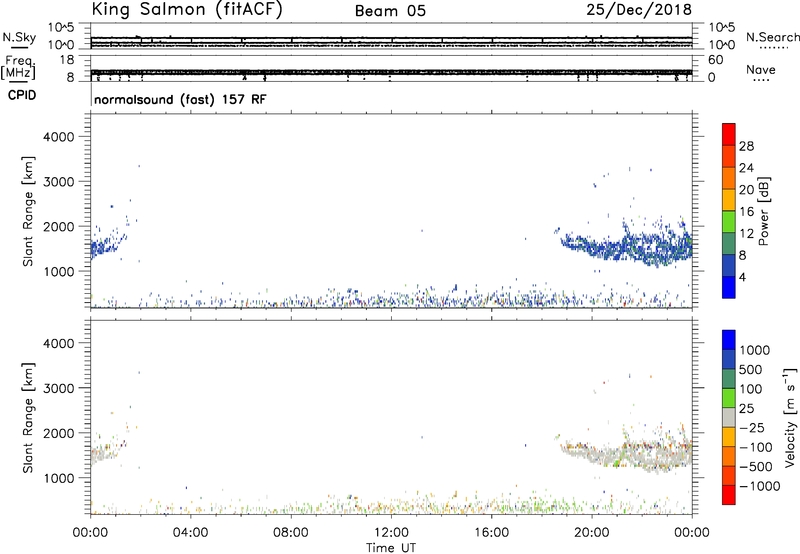This screenshot has width=800, height=554.
Task: Pick the blue top segment of Velocity colorbar
Action: 729,340
